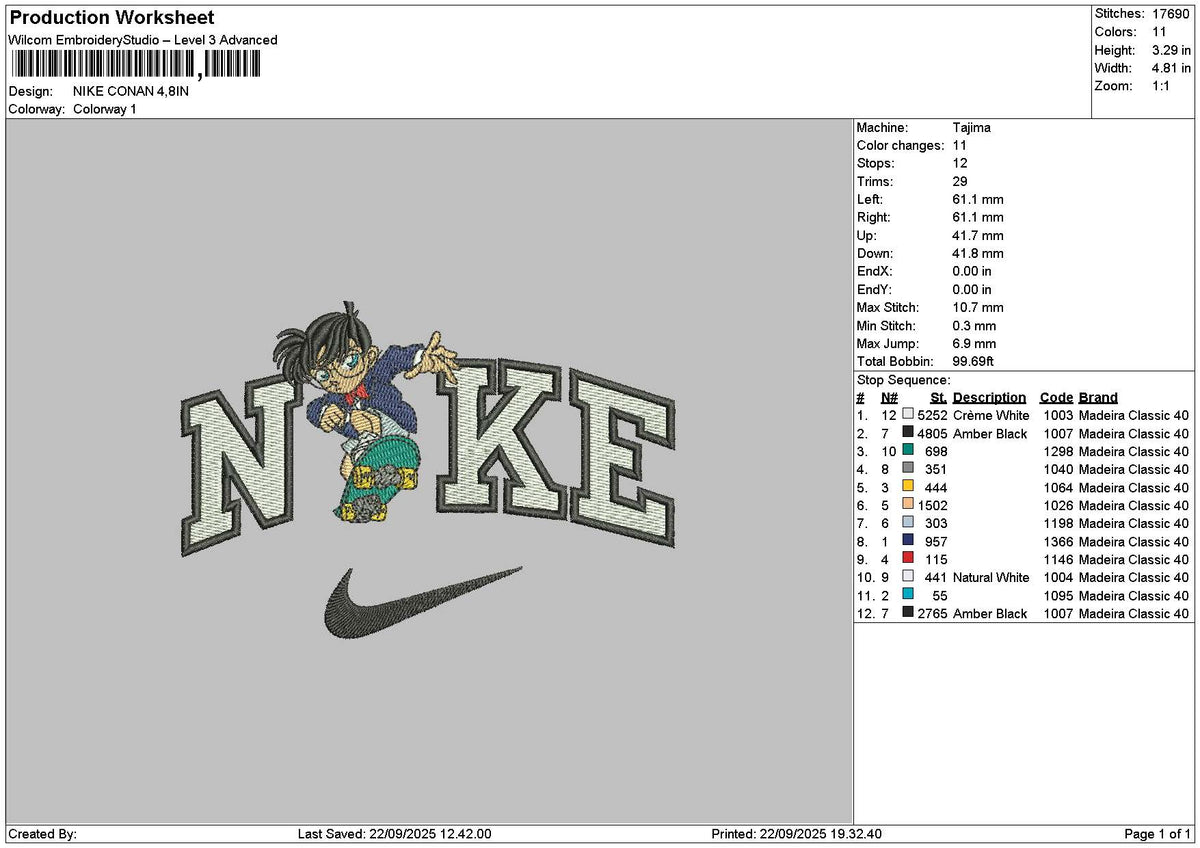Click the Madeira Classic 40 brand for code 1003

click(1134, 416)
